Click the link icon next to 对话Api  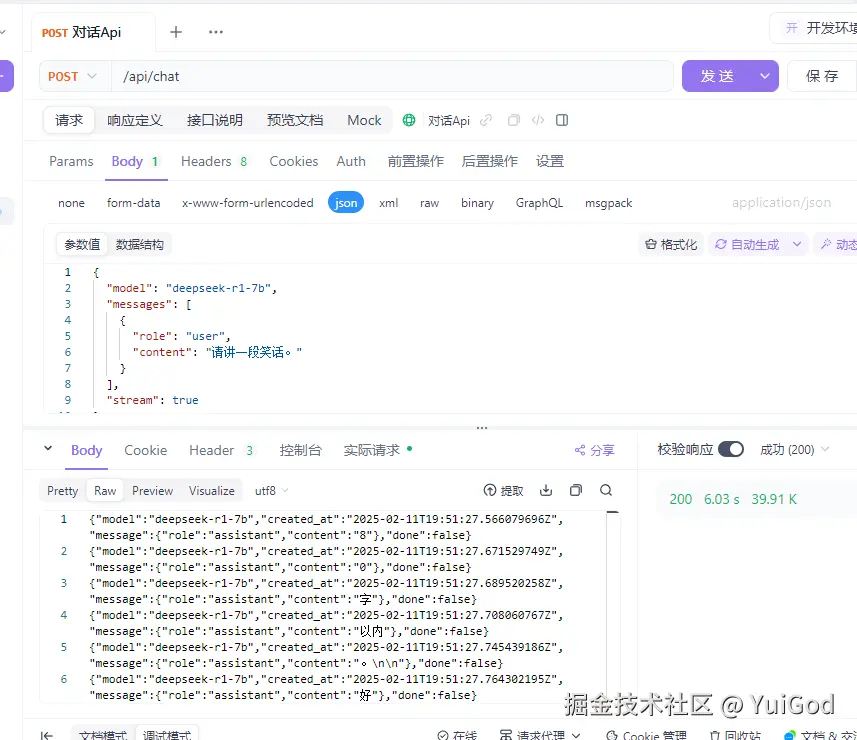click(x=486, y=120)
